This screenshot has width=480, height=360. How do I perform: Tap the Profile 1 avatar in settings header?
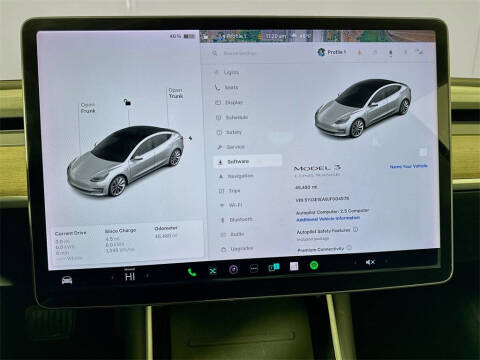pyautogui.click(x=321, y=52)
